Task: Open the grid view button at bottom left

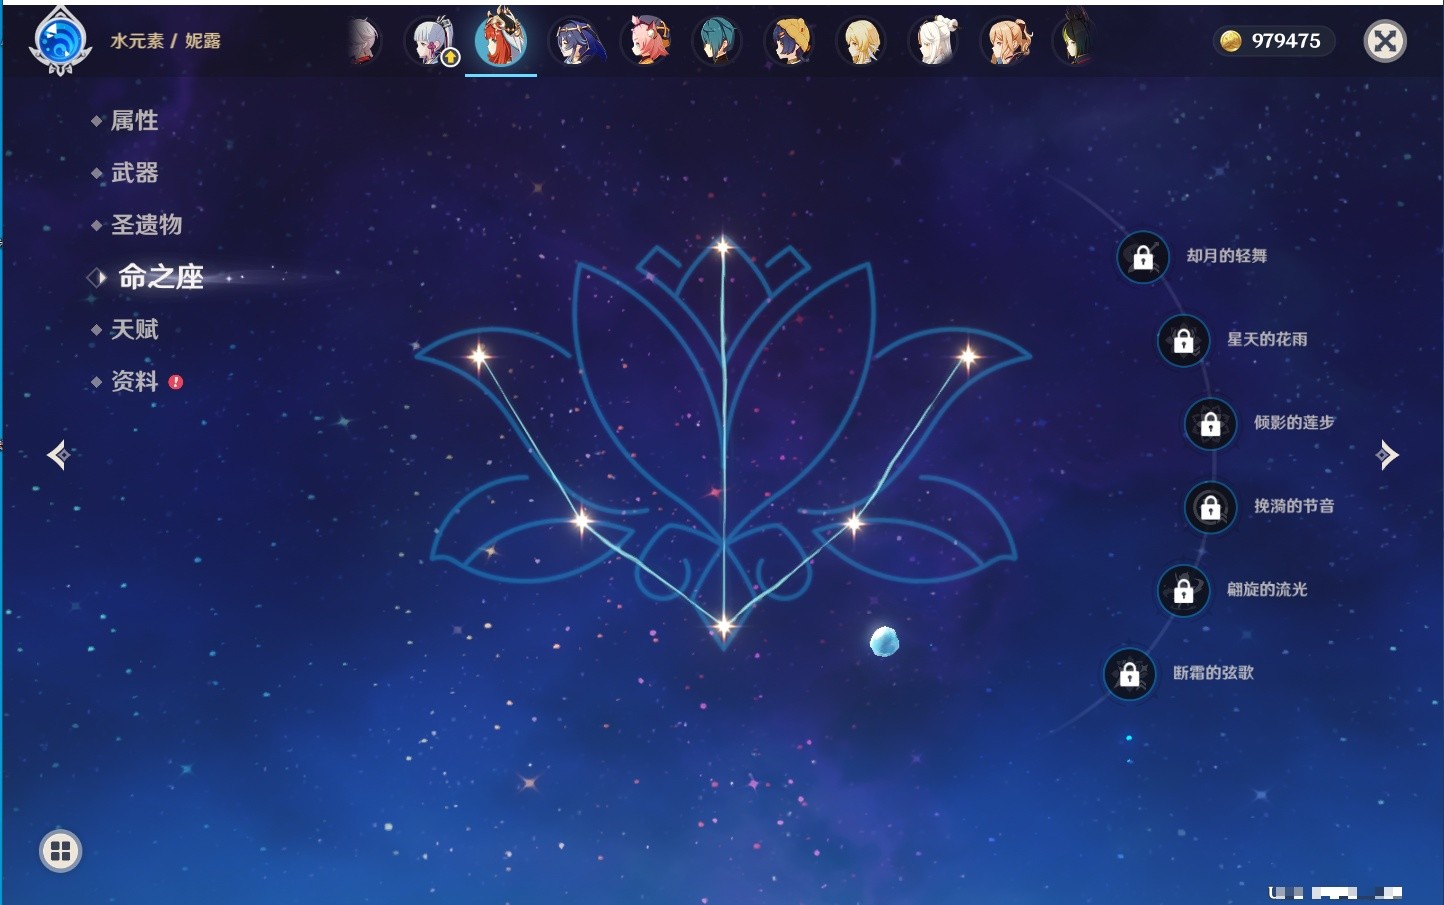Action: point(60,851)
